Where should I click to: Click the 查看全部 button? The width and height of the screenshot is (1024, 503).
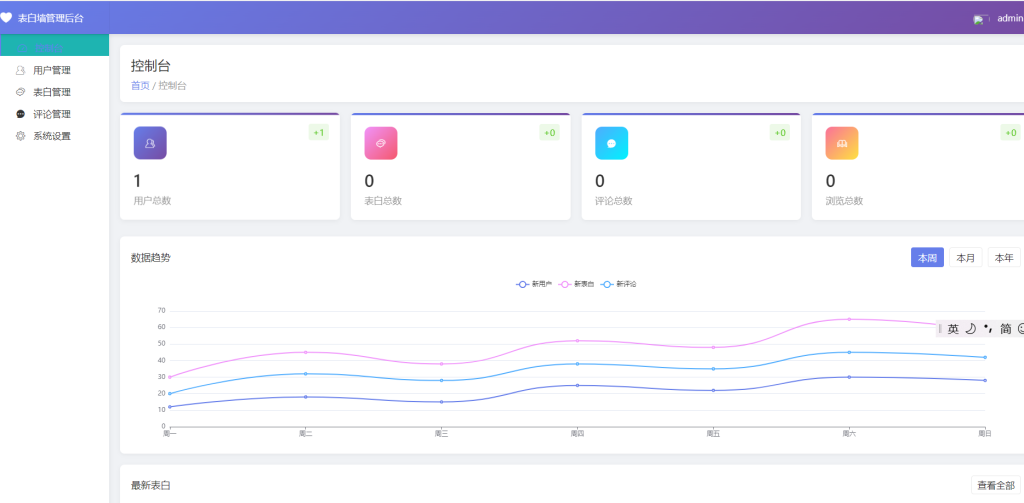pos(995,485)
